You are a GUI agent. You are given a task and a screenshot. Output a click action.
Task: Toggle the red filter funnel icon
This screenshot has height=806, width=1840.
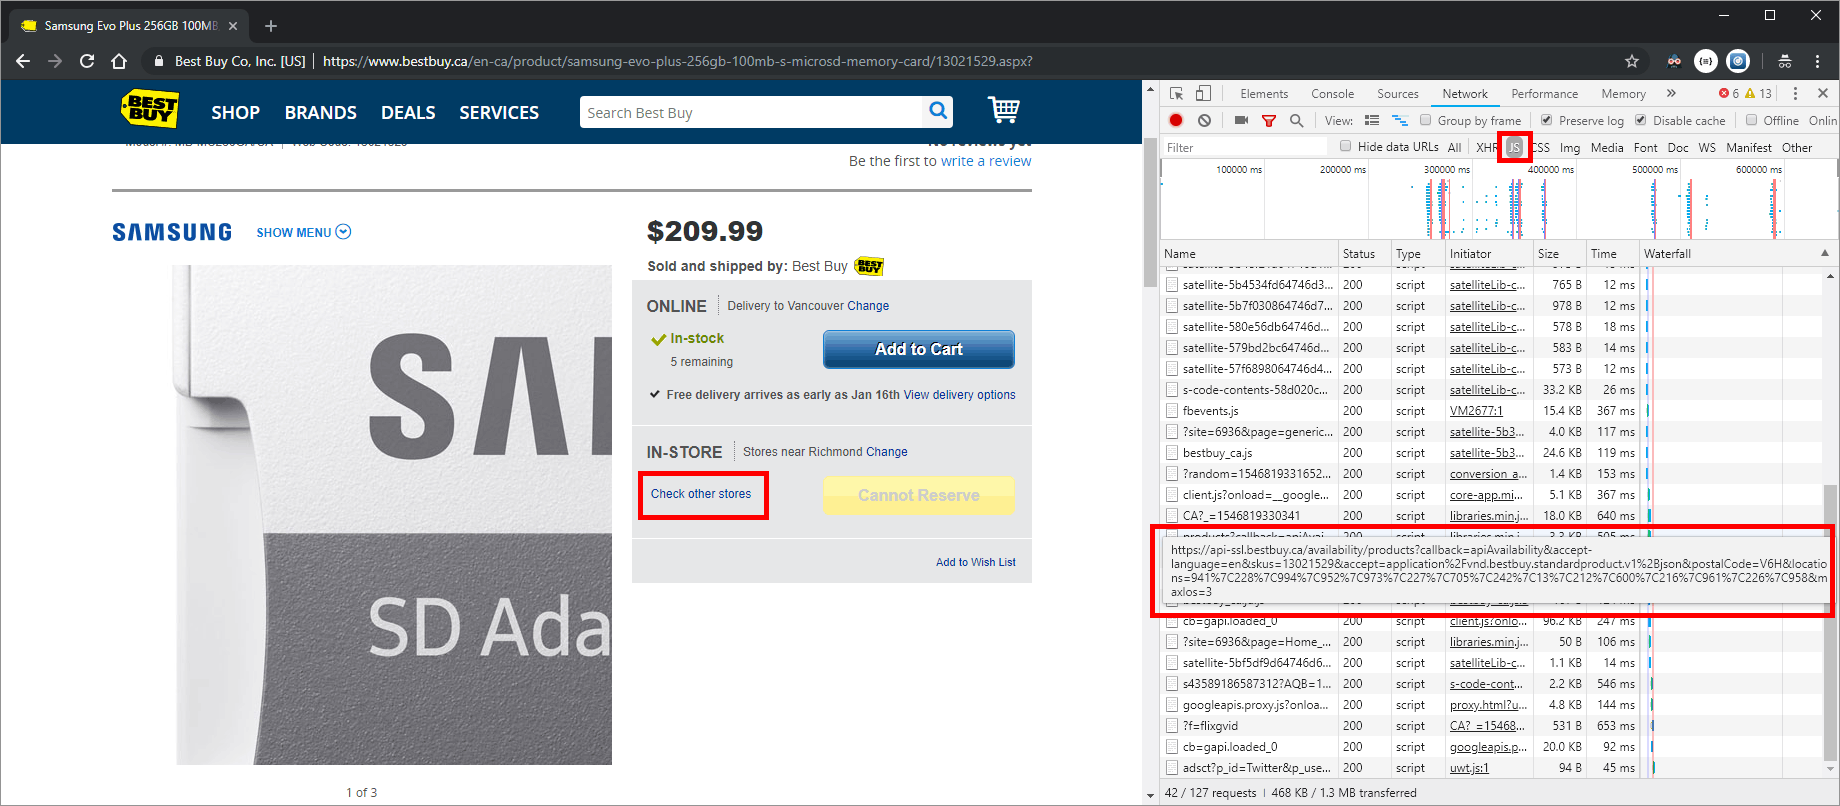coord(1269,121)
